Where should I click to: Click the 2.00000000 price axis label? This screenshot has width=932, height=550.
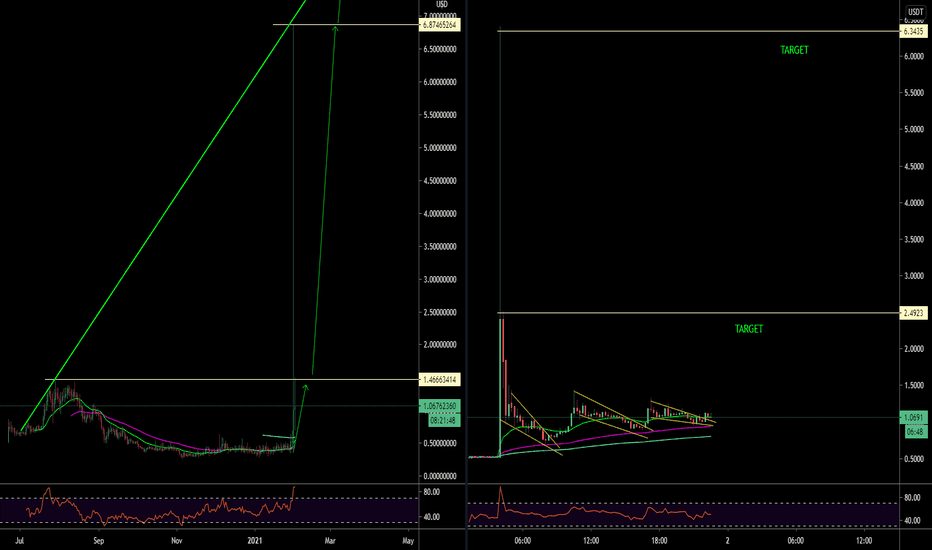coord(440,345)
